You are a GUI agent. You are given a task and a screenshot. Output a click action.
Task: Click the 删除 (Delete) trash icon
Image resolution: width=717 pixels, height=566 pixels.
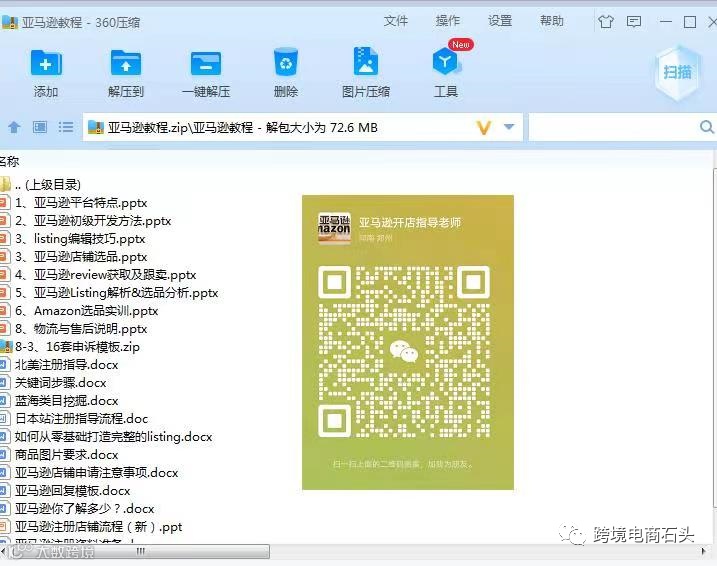click(x=286, y=62)
